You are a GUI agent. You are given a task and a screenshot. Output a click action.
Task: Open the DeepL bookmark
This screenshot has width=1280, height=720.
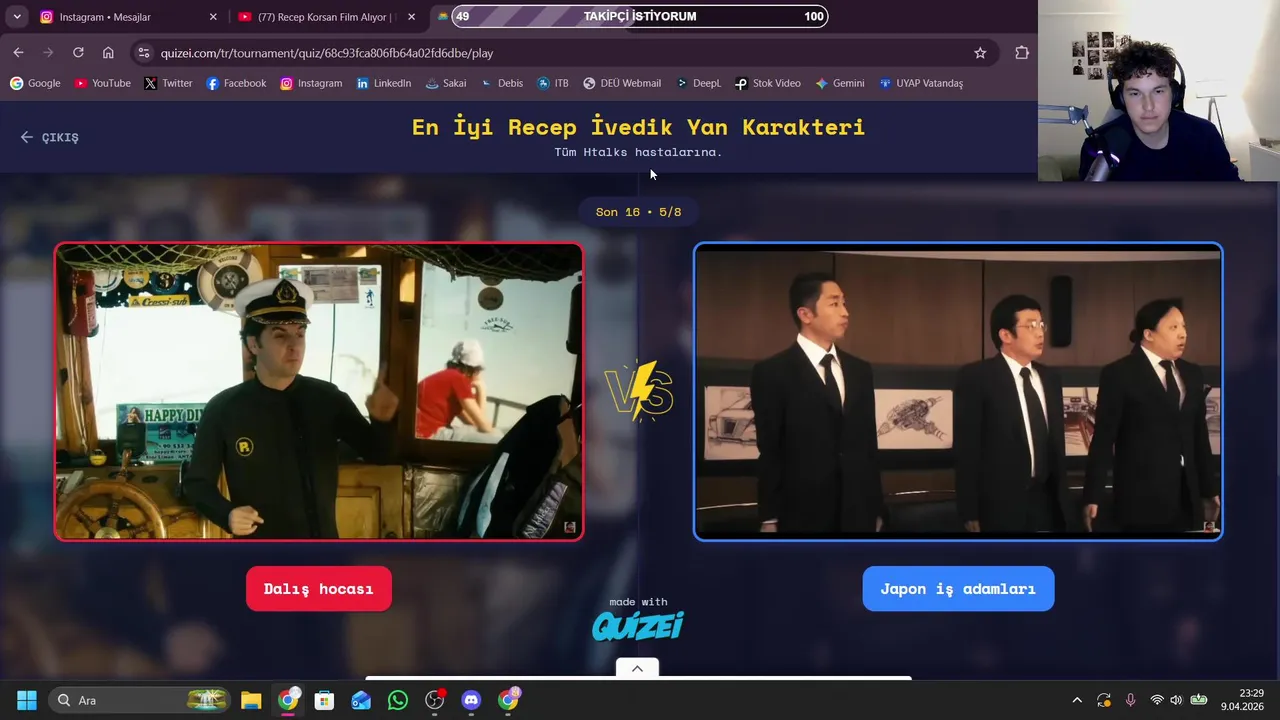click(x=698, y=83)
